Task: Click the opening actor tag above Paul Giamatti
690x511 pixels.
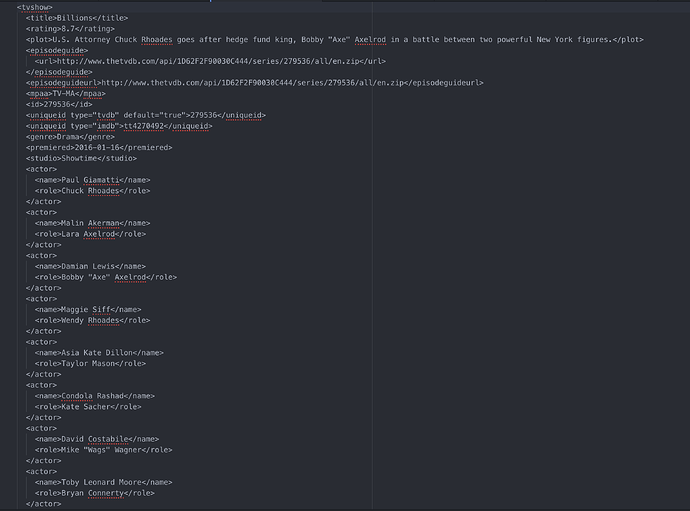Action: [x=41, y=169]
